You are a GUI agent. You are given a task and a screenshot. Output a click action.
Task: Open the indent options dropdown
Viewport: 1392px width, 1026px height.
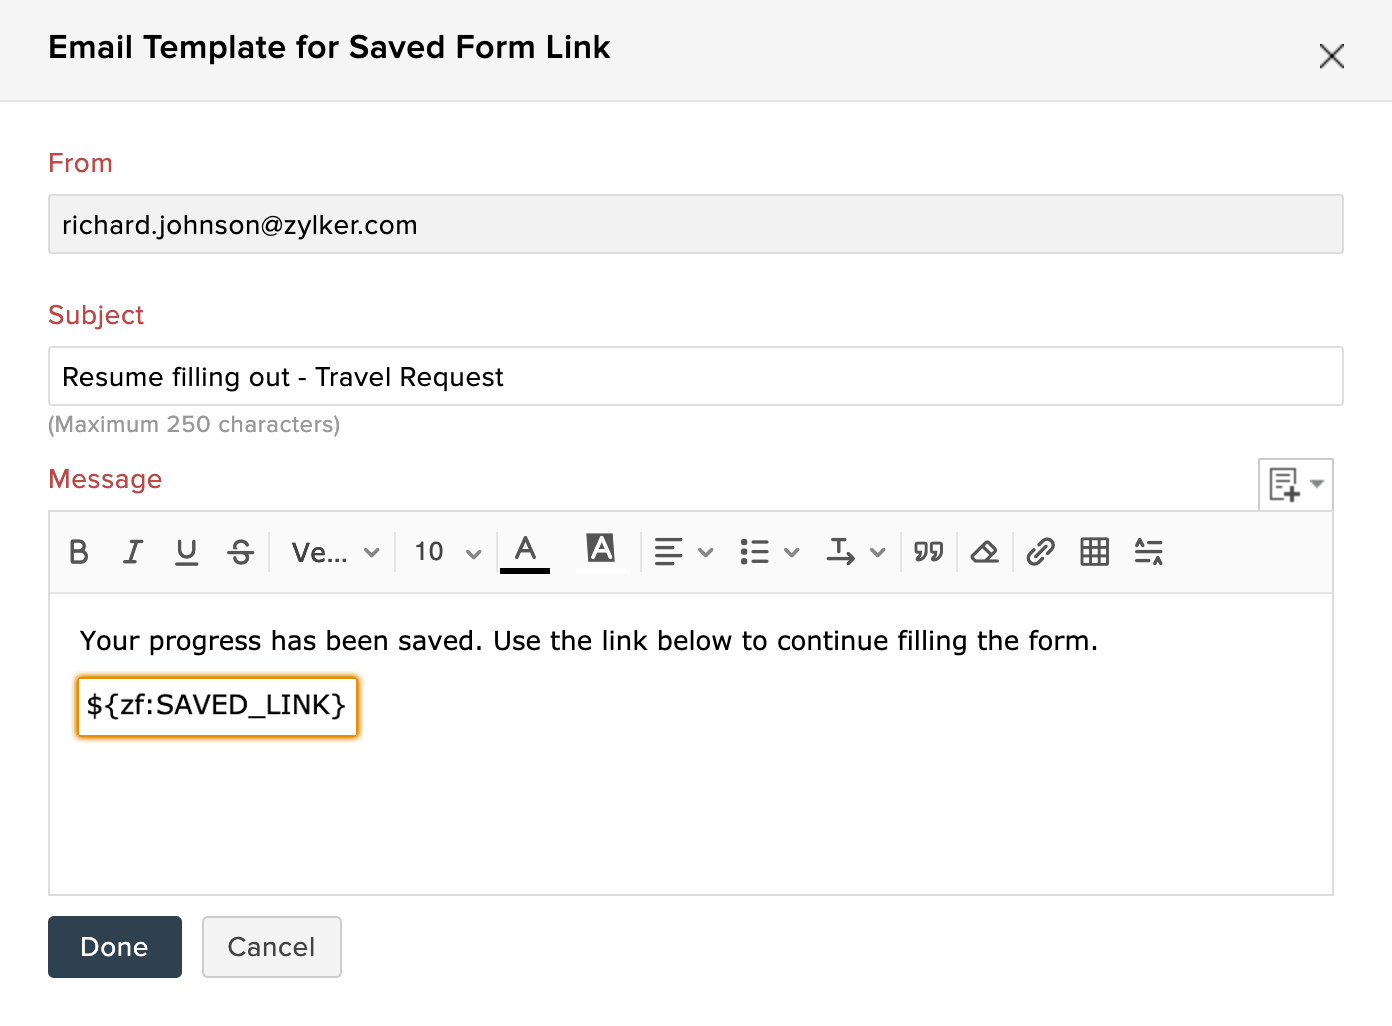point(856,552)
